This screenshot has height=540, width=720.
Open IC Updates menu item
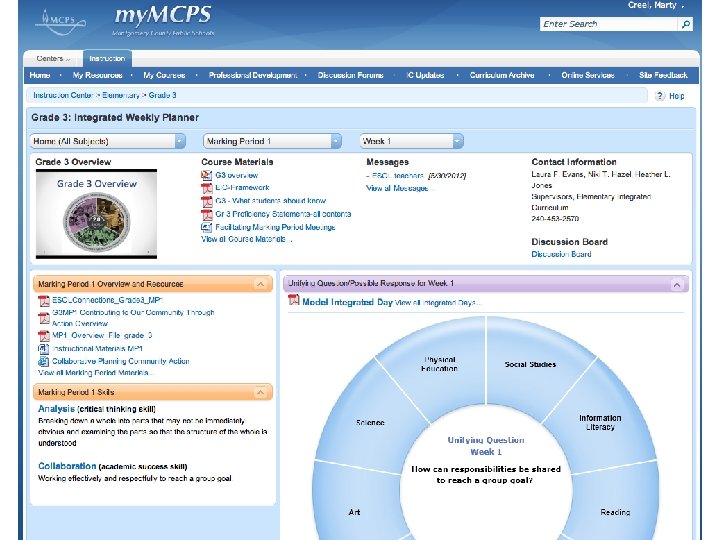tap(425, 75)
